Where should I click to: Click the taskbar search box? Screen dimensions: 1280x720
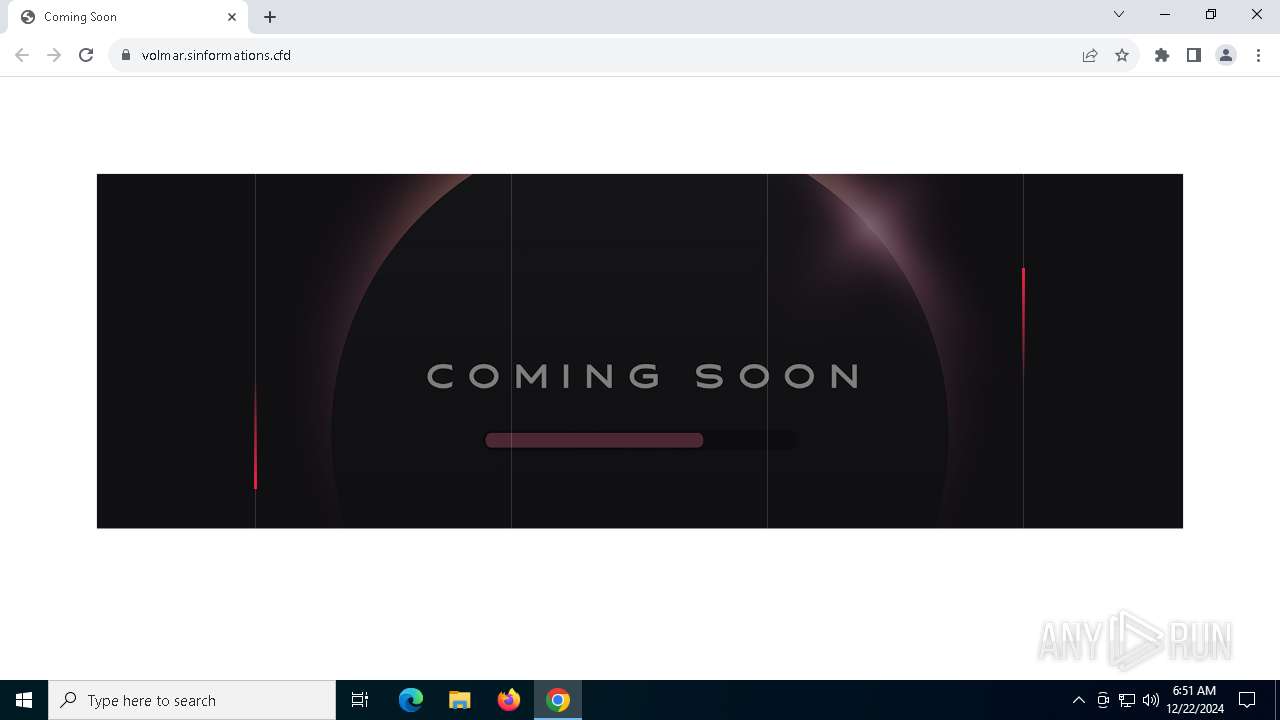click(192, 700)
